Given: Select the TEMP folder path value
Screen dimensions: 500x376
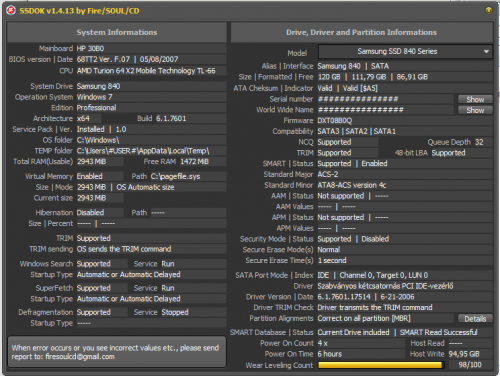Looking at the screenshot, I should coord(143,151).
